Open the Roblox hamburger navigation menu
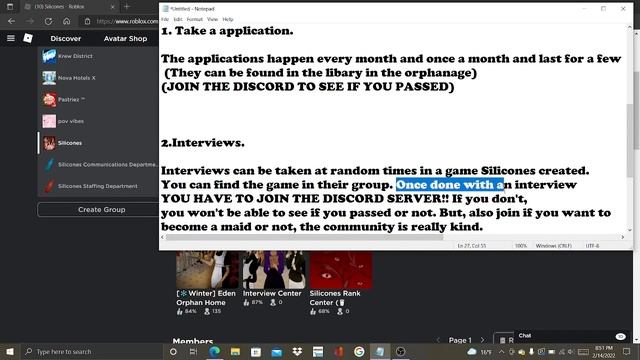Screen dimensions: 640x360 click(11, 38)
